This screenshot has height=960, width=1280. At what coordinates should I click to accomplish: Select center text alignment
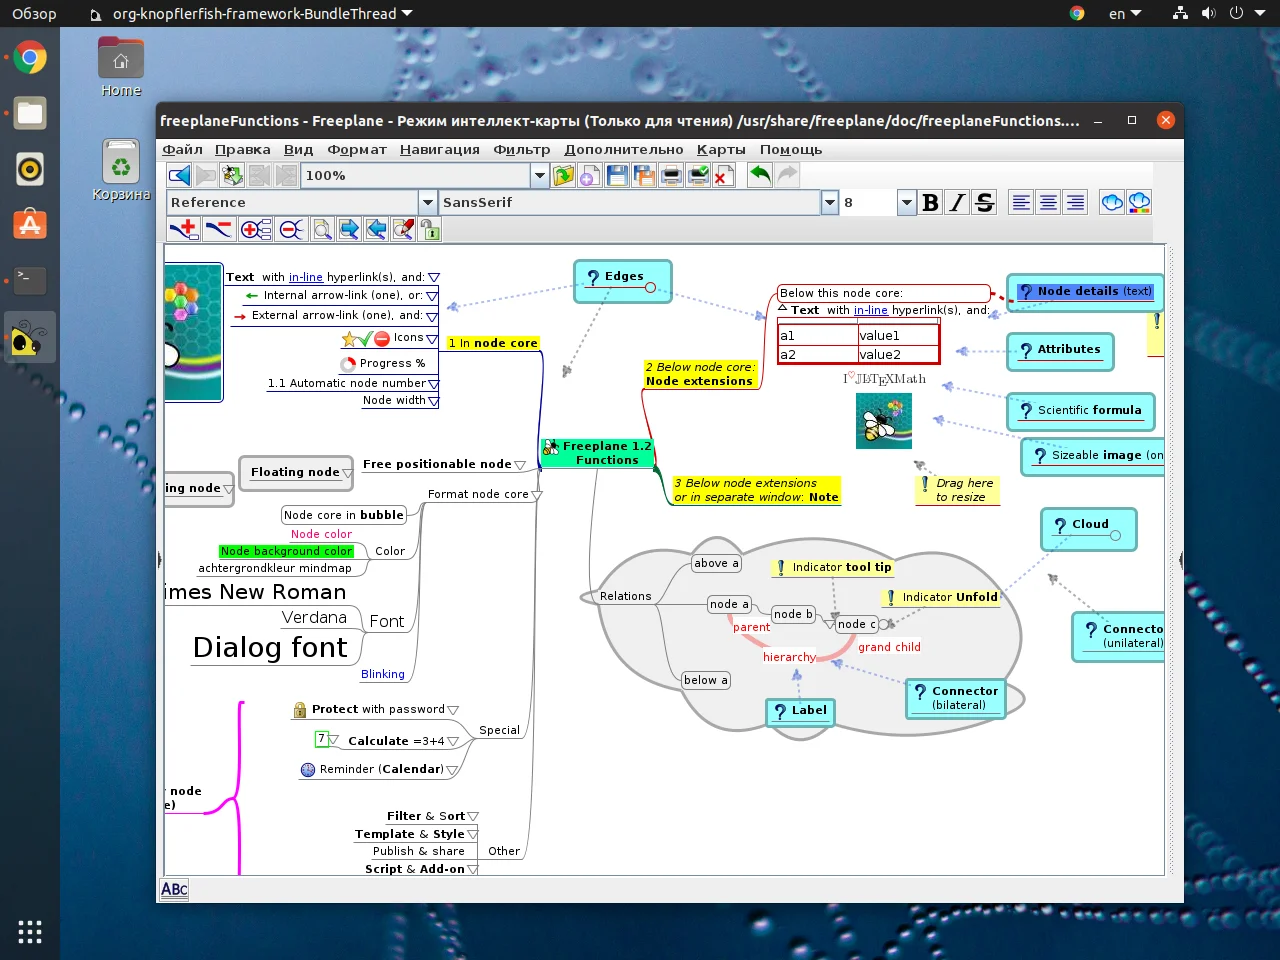(x=1048, y=202)
